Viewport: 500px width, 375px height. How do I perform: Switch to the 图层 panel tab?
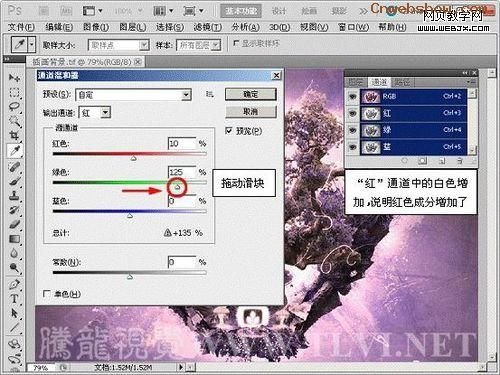356,82
